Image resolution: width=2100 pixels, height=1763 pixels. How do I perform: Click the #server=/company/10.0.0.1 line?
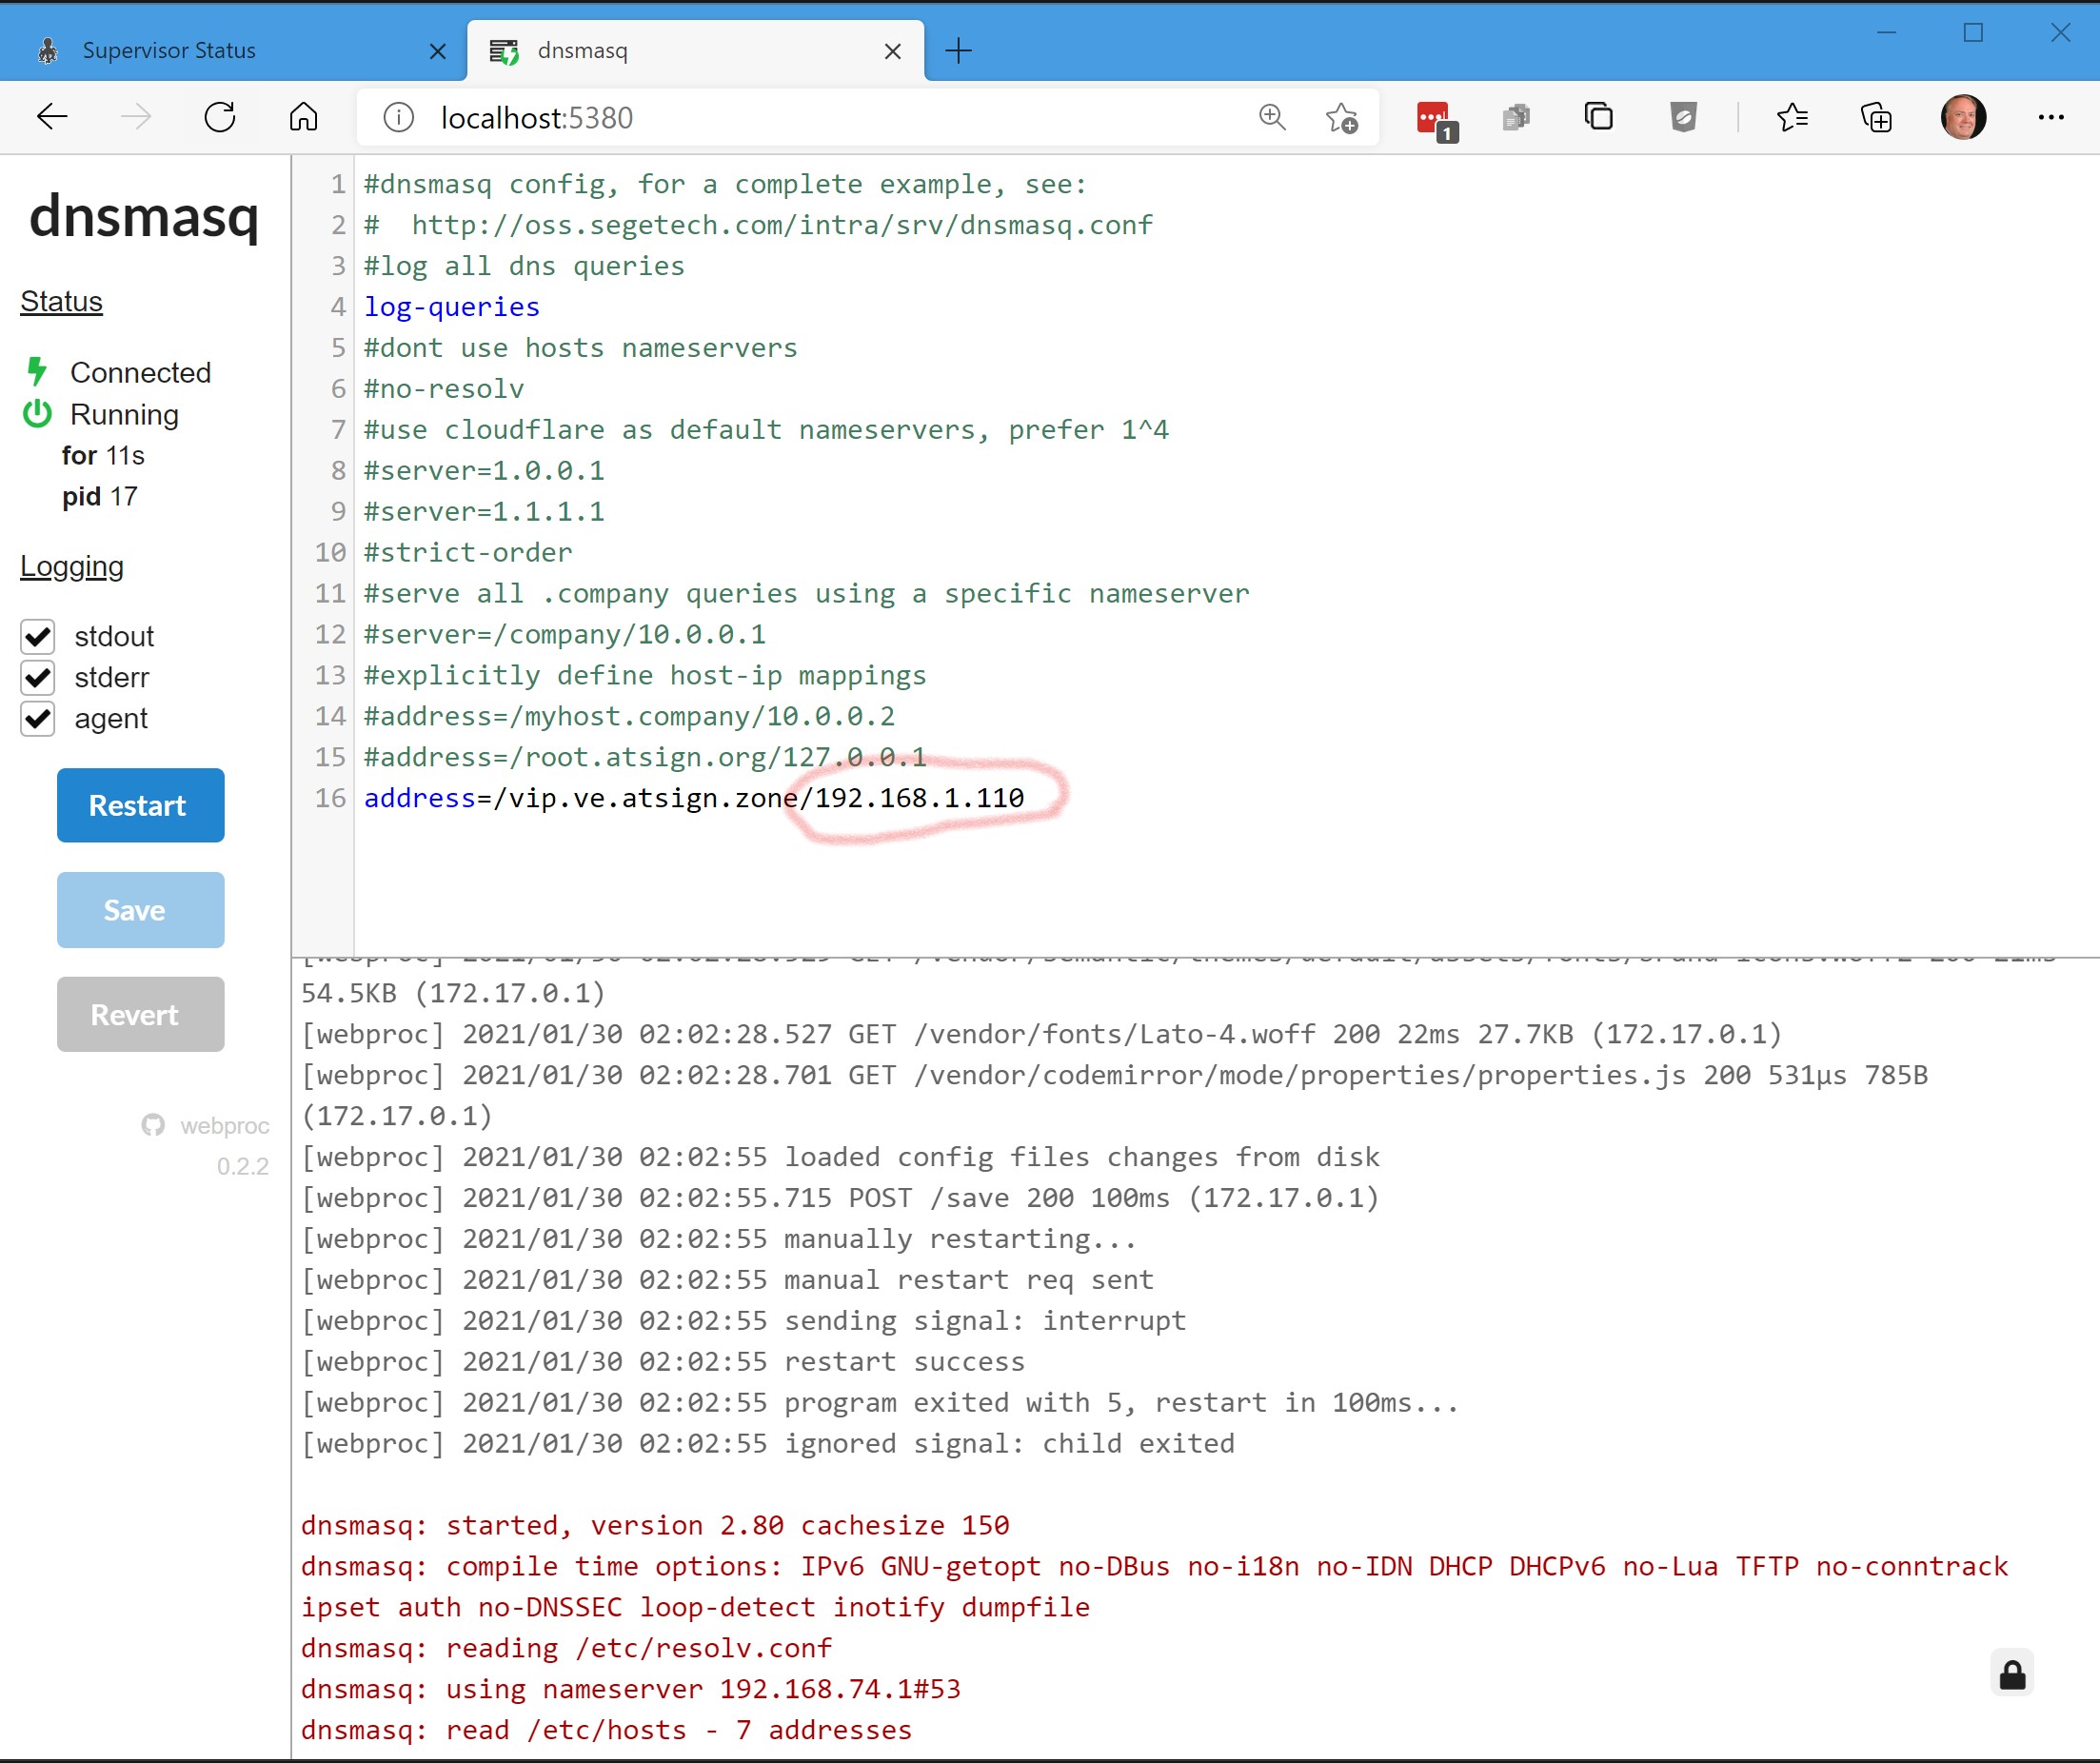click(564, 635)
